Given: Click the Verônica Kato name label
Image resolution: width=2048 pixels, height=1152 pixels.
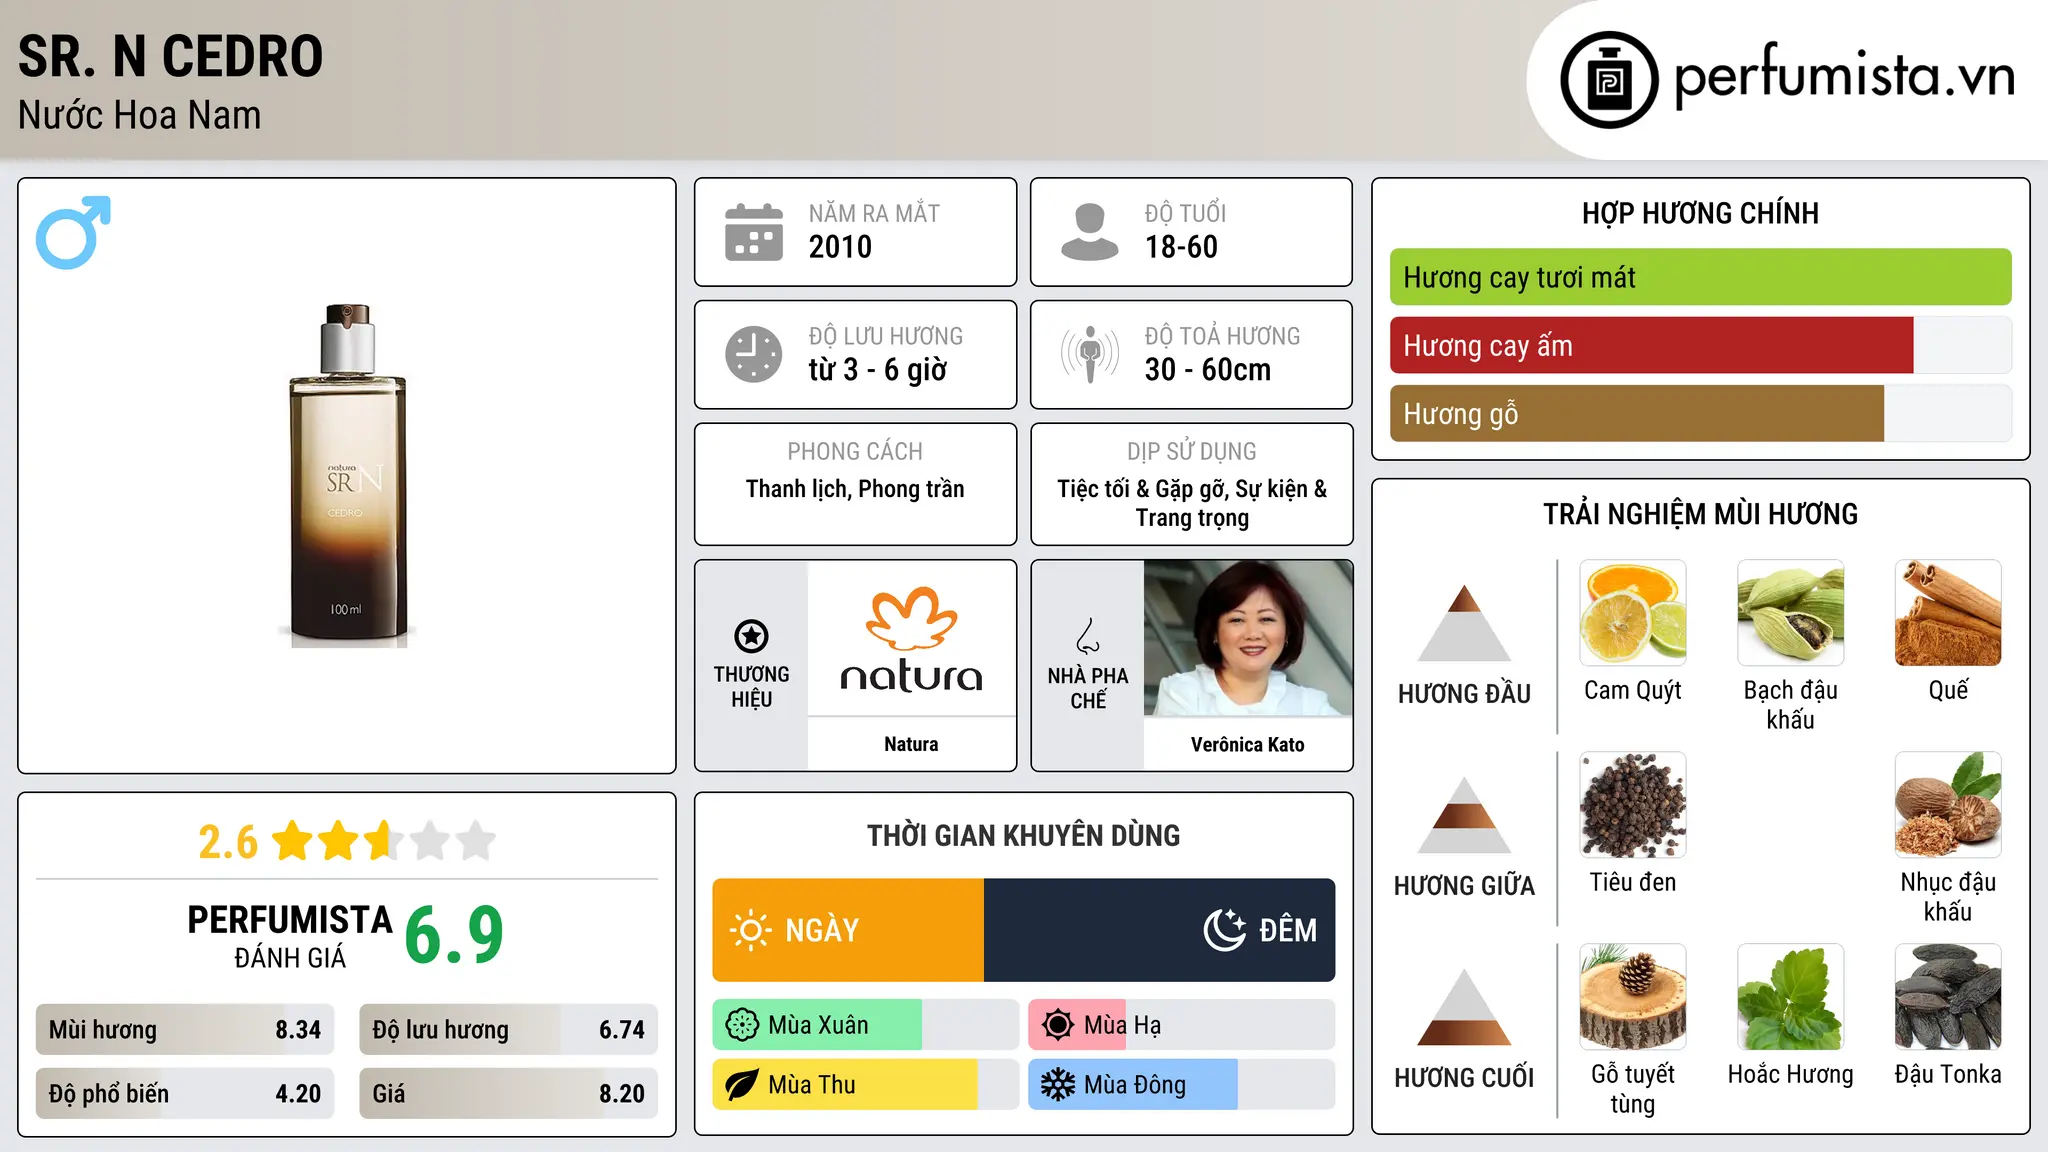Looking at the screenshot, I should [1248, 744].
